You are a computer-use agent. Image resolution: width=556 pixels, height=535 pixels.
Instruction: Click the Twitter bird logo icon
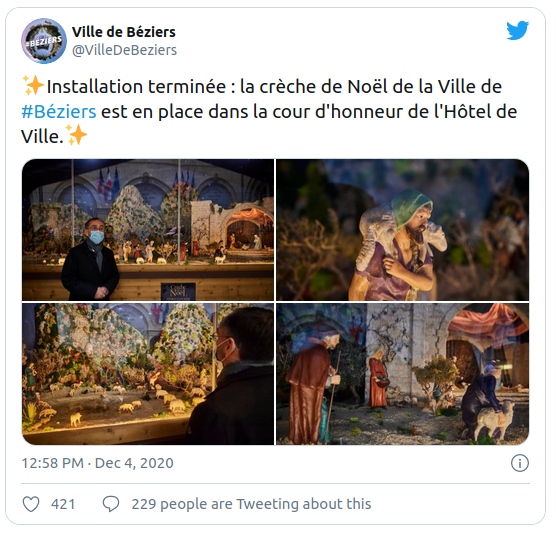pyautogui.click(x=517, y=30)
